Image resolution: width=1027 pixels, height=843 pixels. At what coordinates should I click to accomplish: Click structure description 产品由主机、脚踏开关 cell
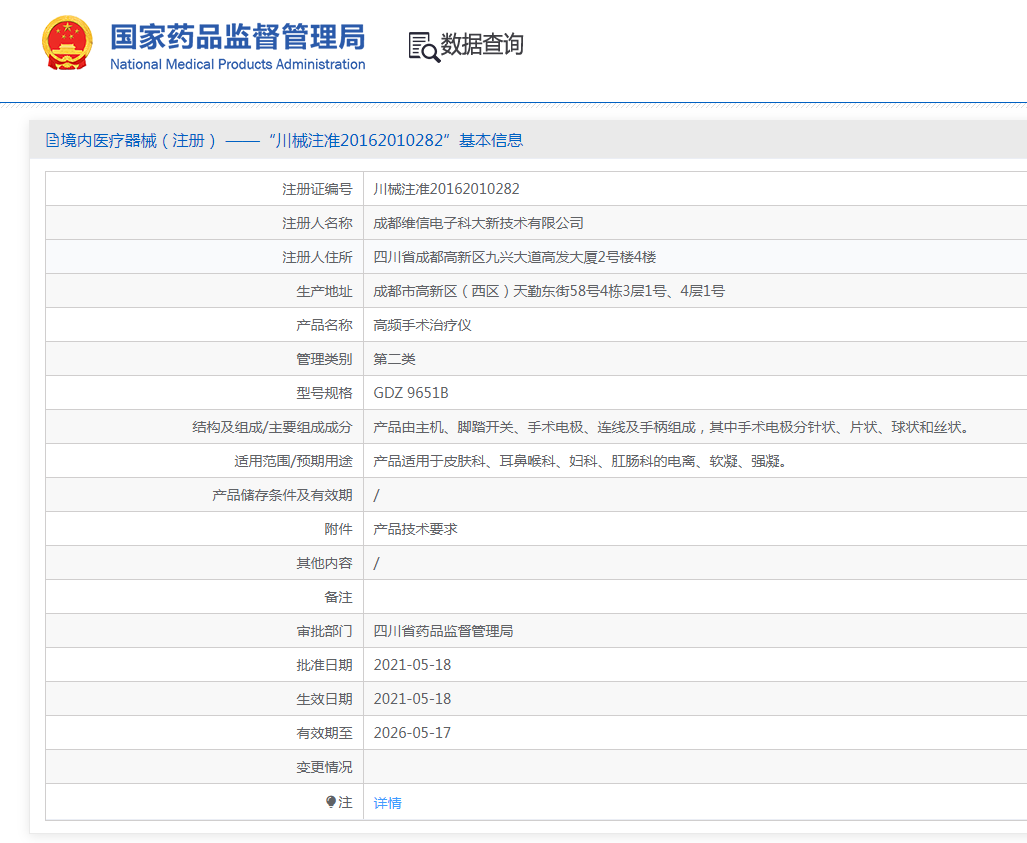click(671, 427)
